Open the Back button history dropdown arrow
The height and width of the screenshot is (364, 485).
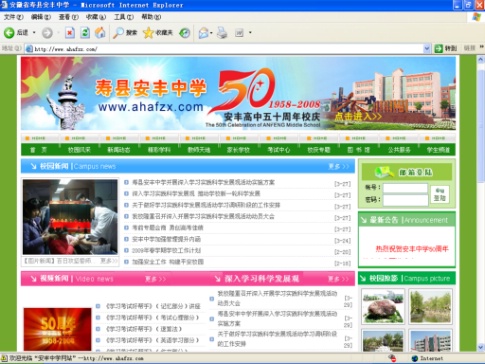pyautogui.click(x=34, y=33)
